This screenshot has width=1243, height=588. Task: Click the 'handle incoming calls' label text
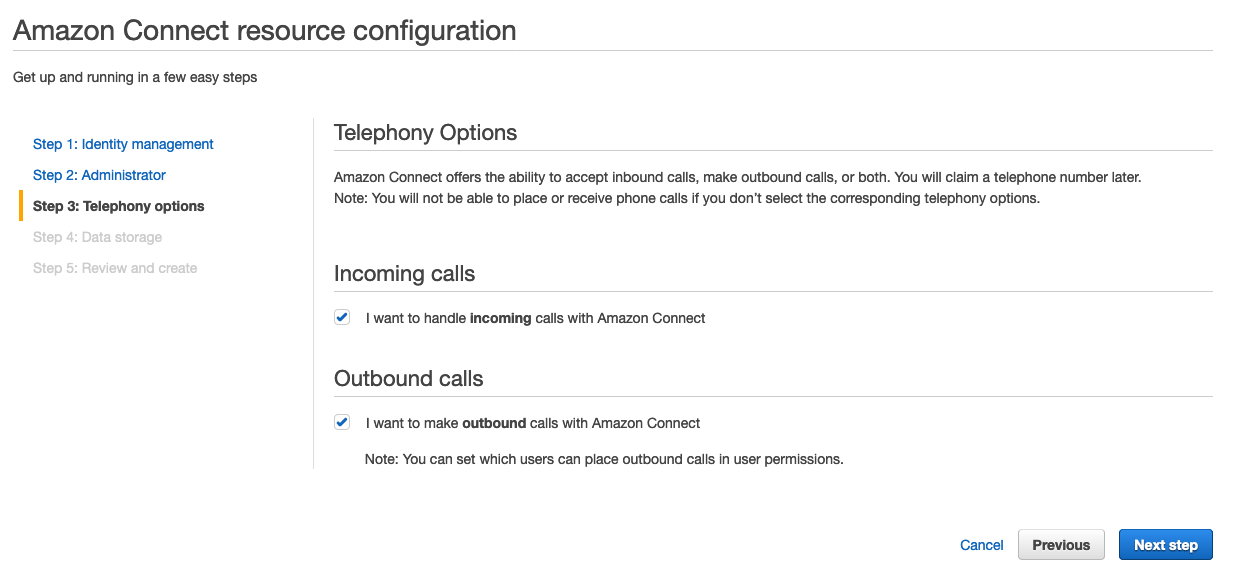[x=535, y=318]
